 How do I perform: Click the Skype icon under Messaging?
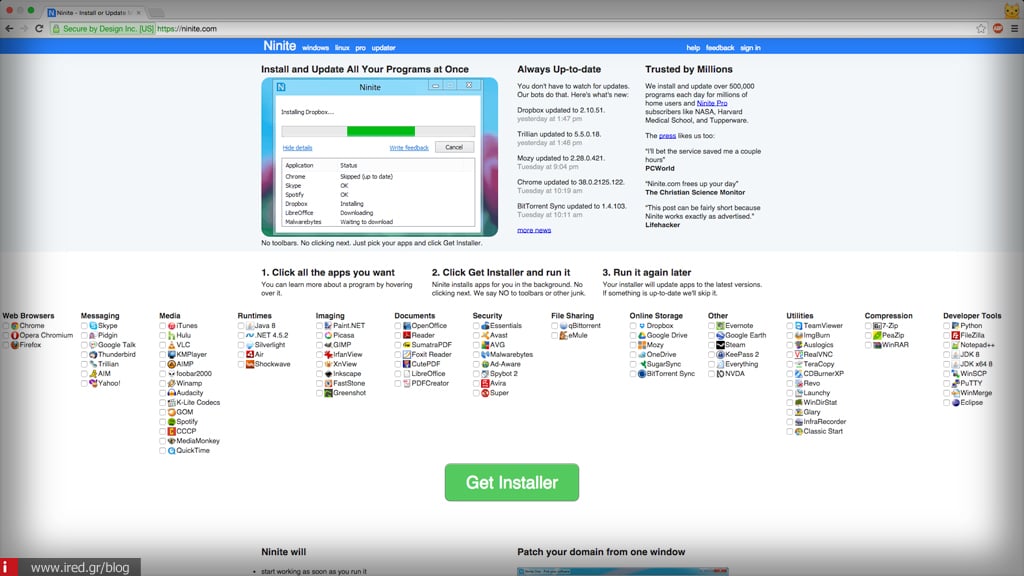[93, 326]
